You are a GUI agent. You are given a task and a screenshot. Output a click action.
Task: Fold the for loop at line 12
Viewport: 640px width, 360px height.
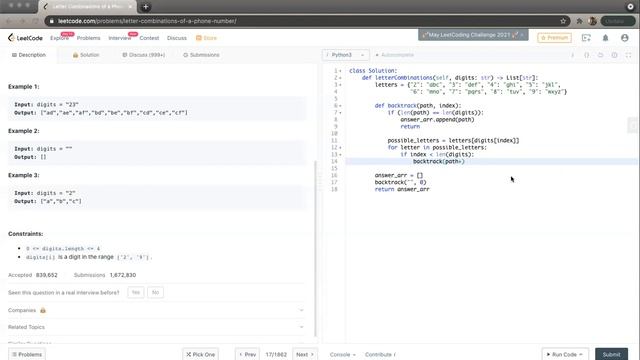pos(340,147)
